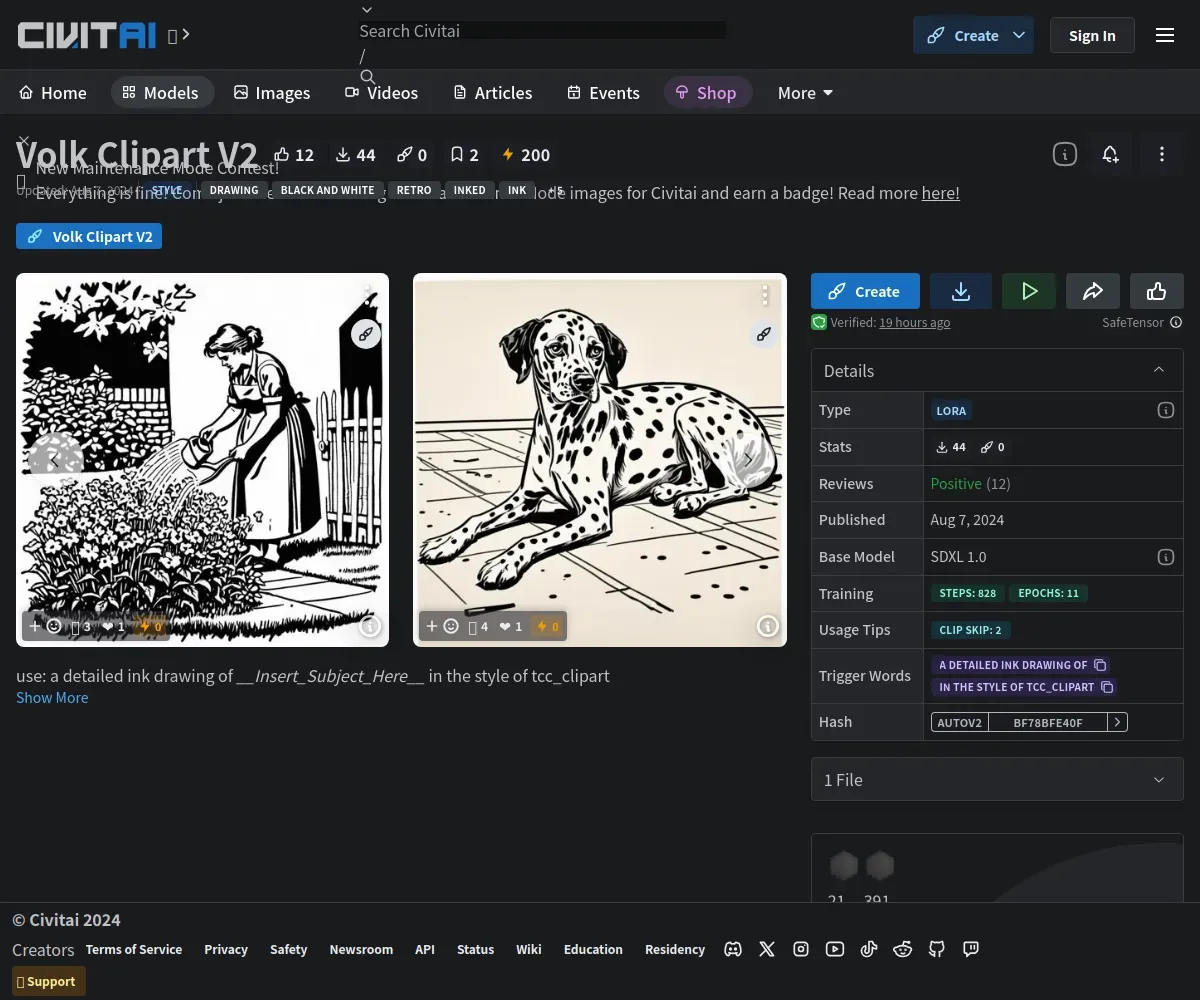Open the Discord icon in footer
1200x1000 pixels.
pos(733,949)
